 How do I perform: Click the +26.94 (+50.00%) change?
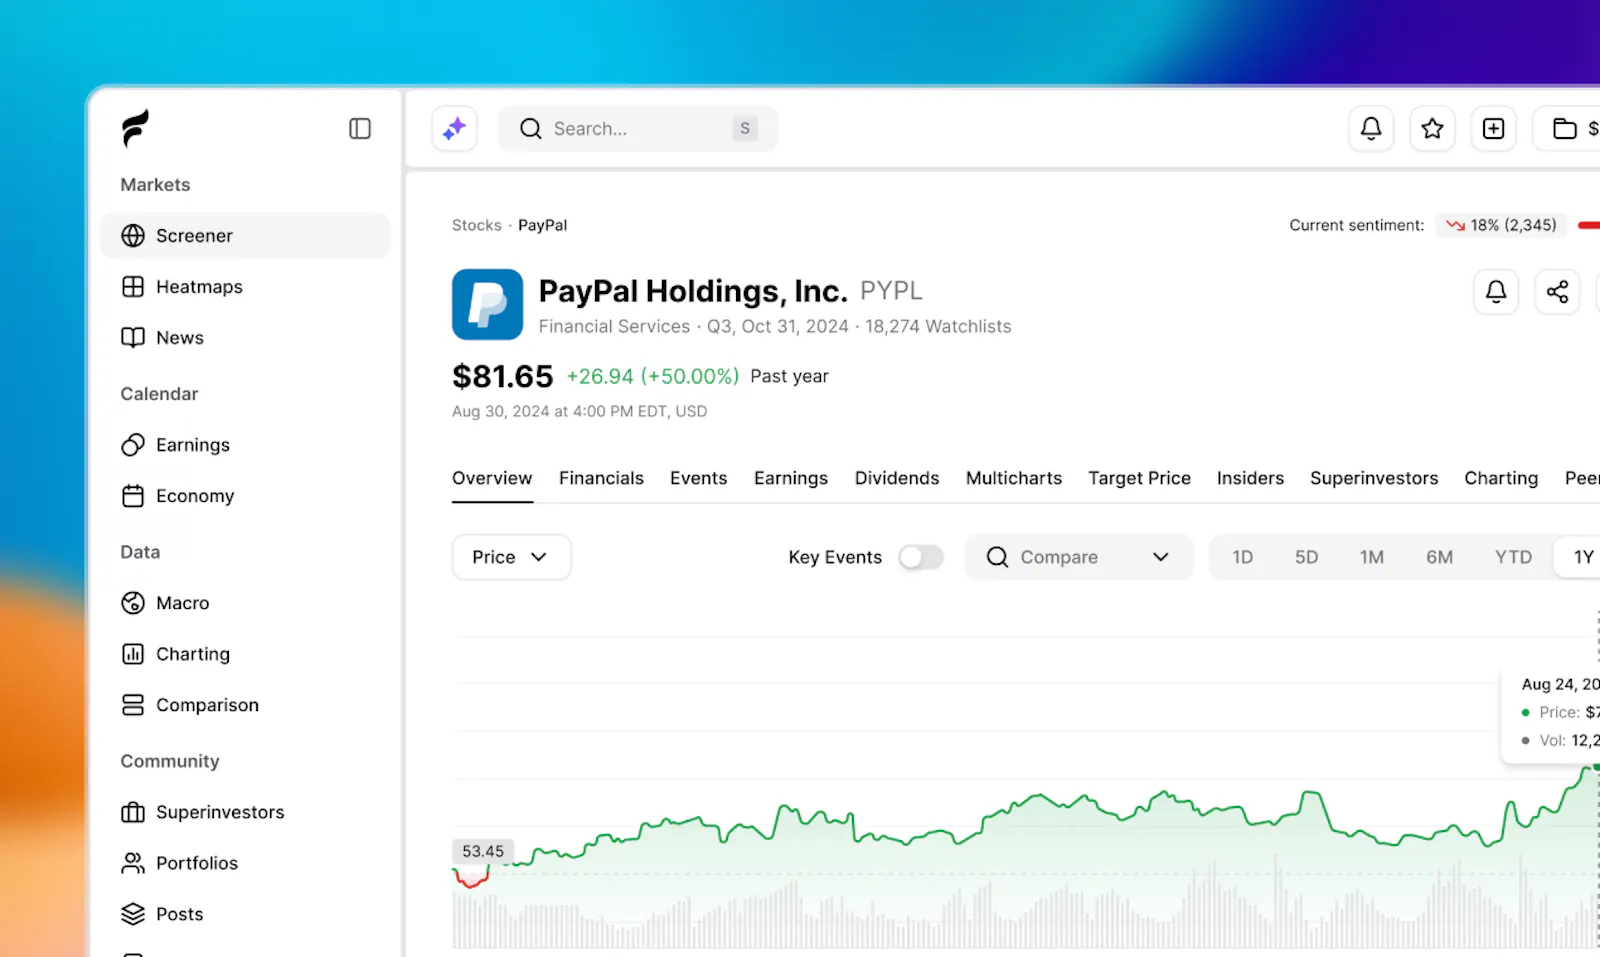[652, 376]
